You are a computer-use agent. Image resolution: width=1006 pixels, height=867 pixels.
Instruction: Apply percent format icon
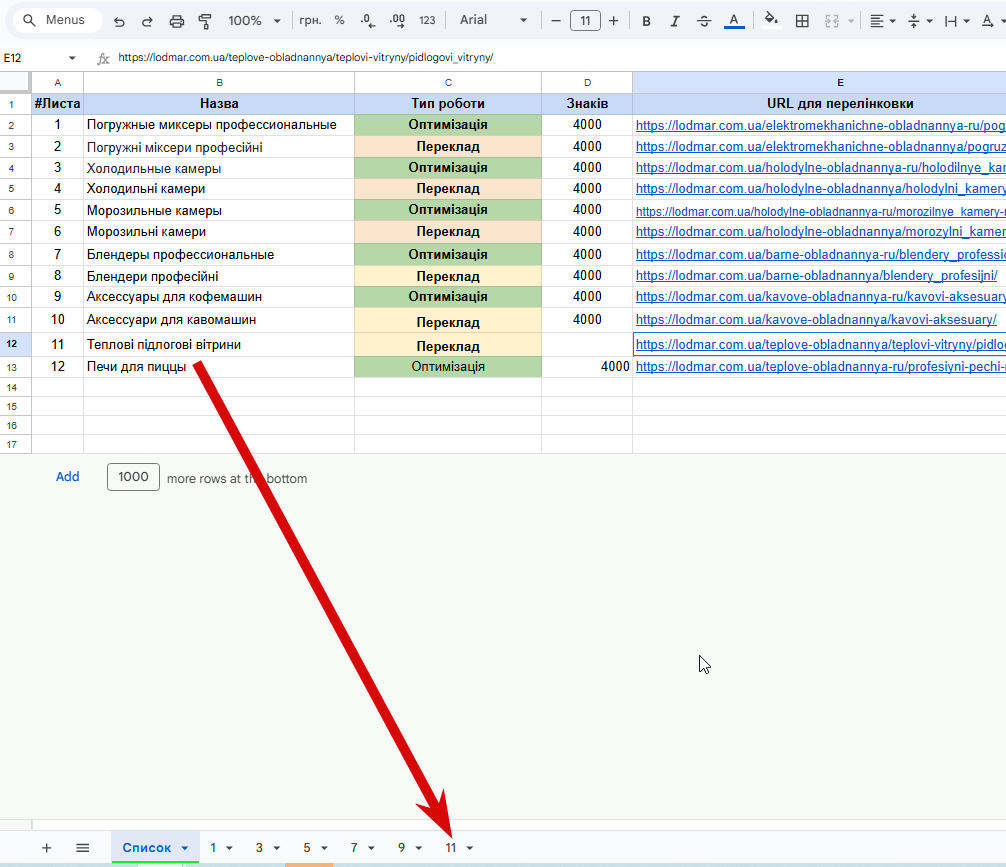click(x=339, y=21)
